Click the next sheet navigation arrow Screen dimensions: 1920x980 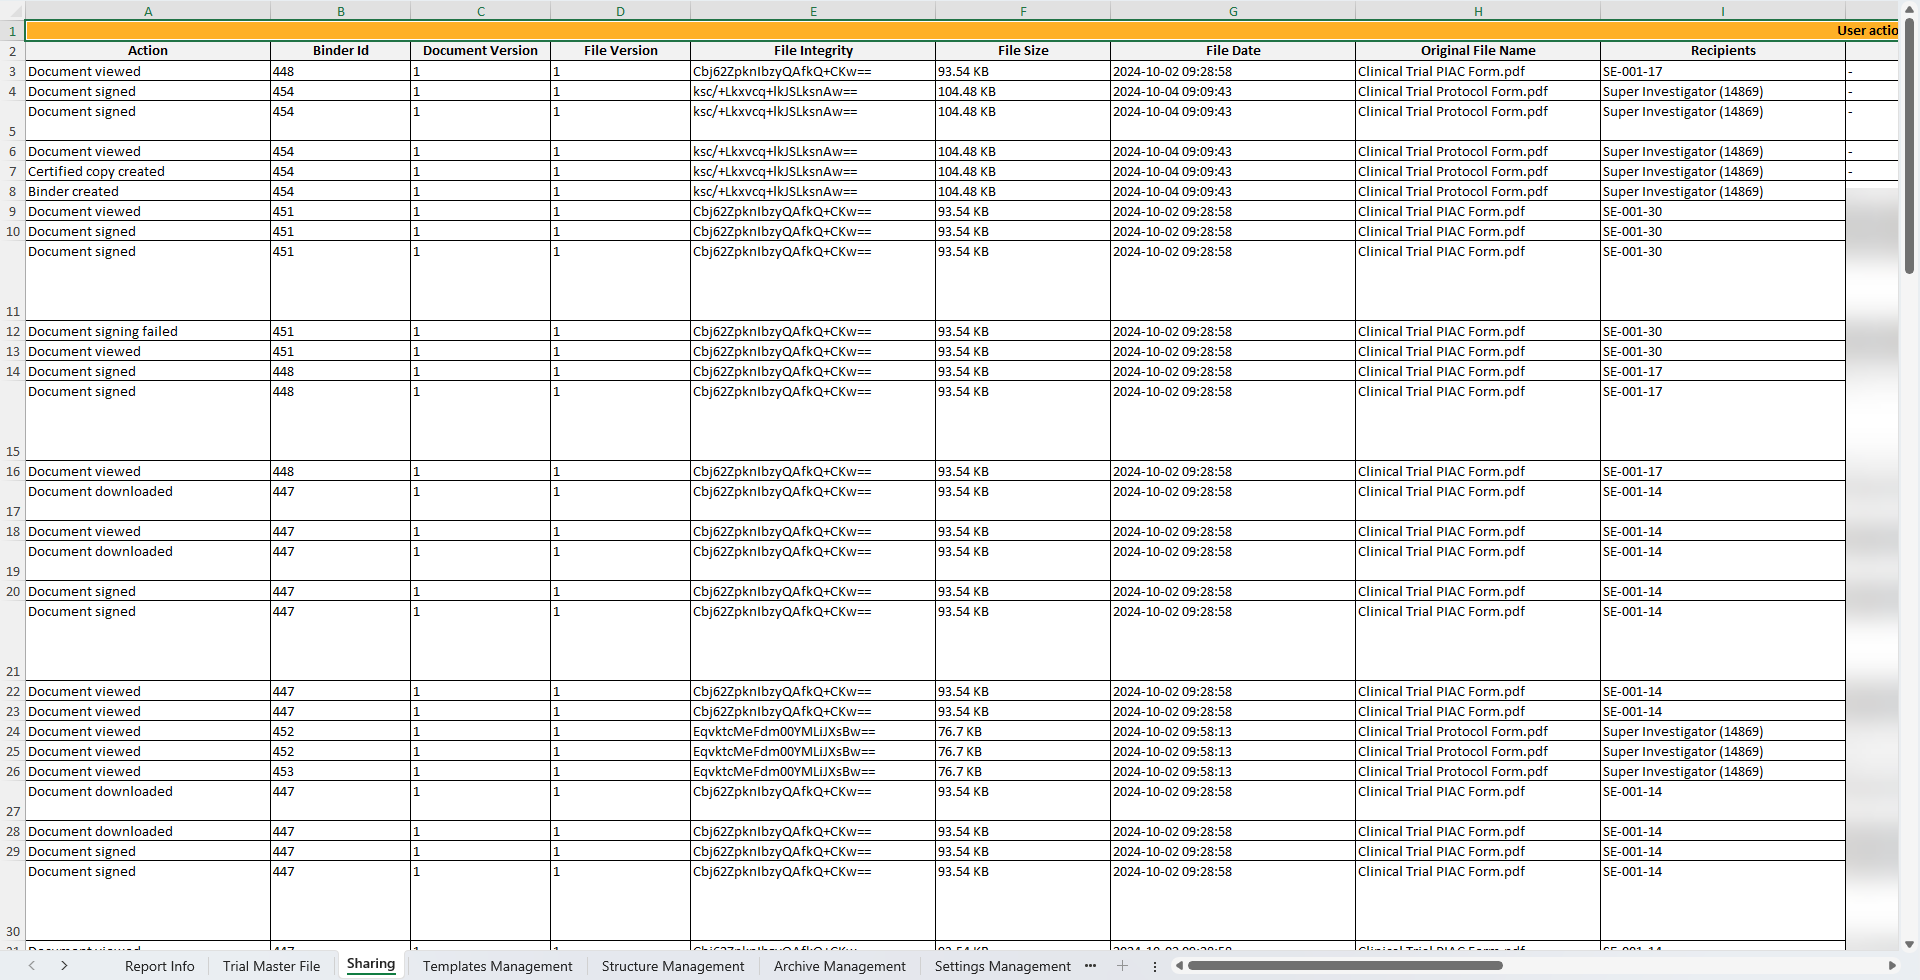click(x=64, y=966)
